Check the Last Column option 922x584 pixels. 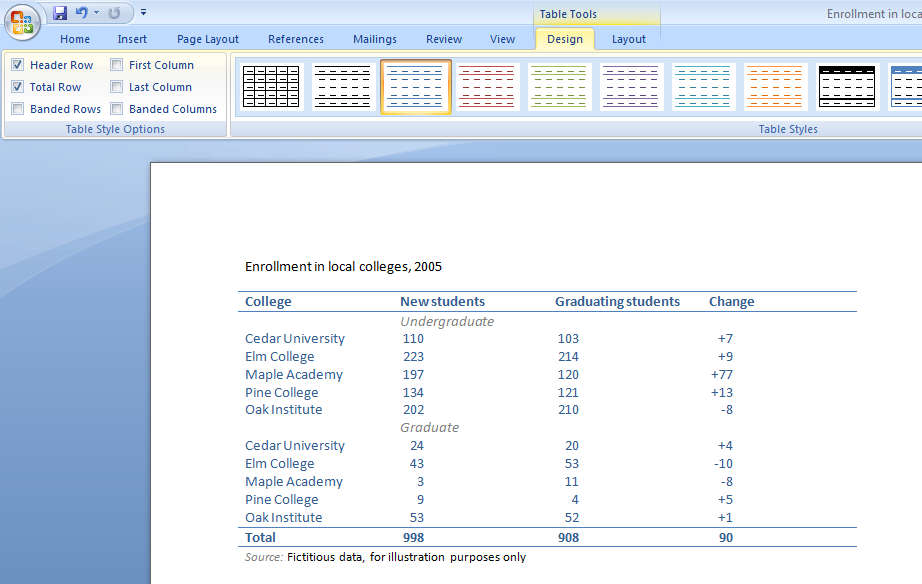[x=116, y=86]
